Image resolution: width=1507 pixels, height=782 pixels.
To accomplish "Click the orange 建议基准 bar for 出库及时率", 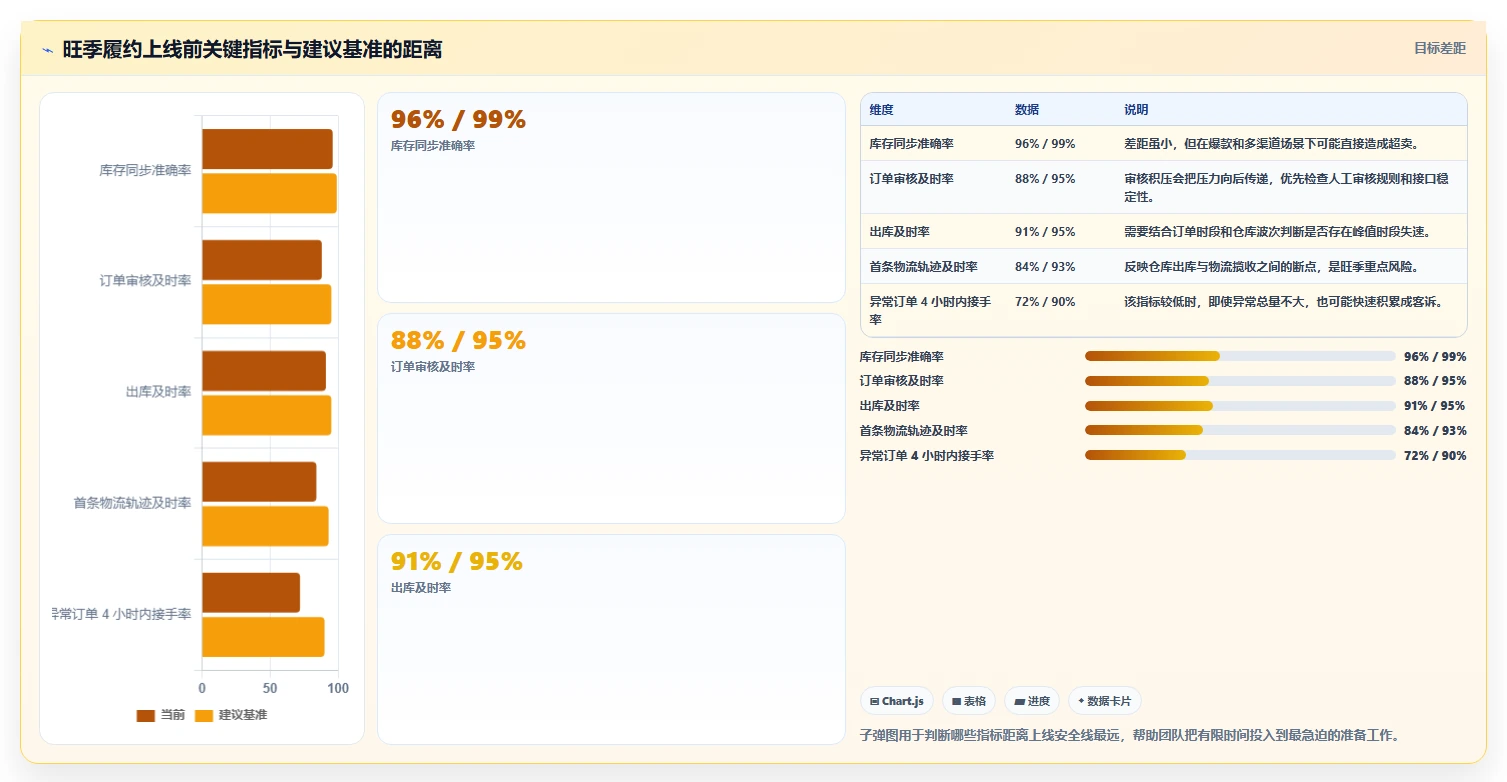I will [x=266, y=415].
